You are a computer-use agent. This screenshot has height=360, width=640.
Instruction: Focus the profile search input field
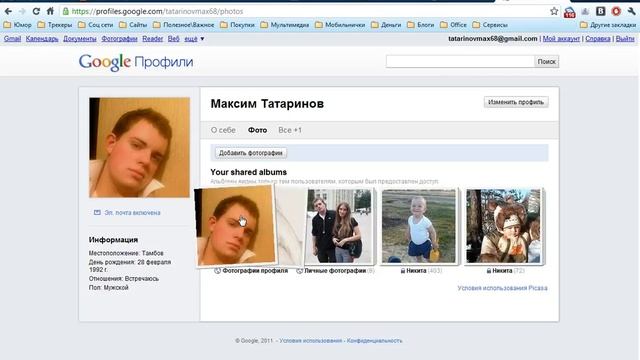click(460, 62)
